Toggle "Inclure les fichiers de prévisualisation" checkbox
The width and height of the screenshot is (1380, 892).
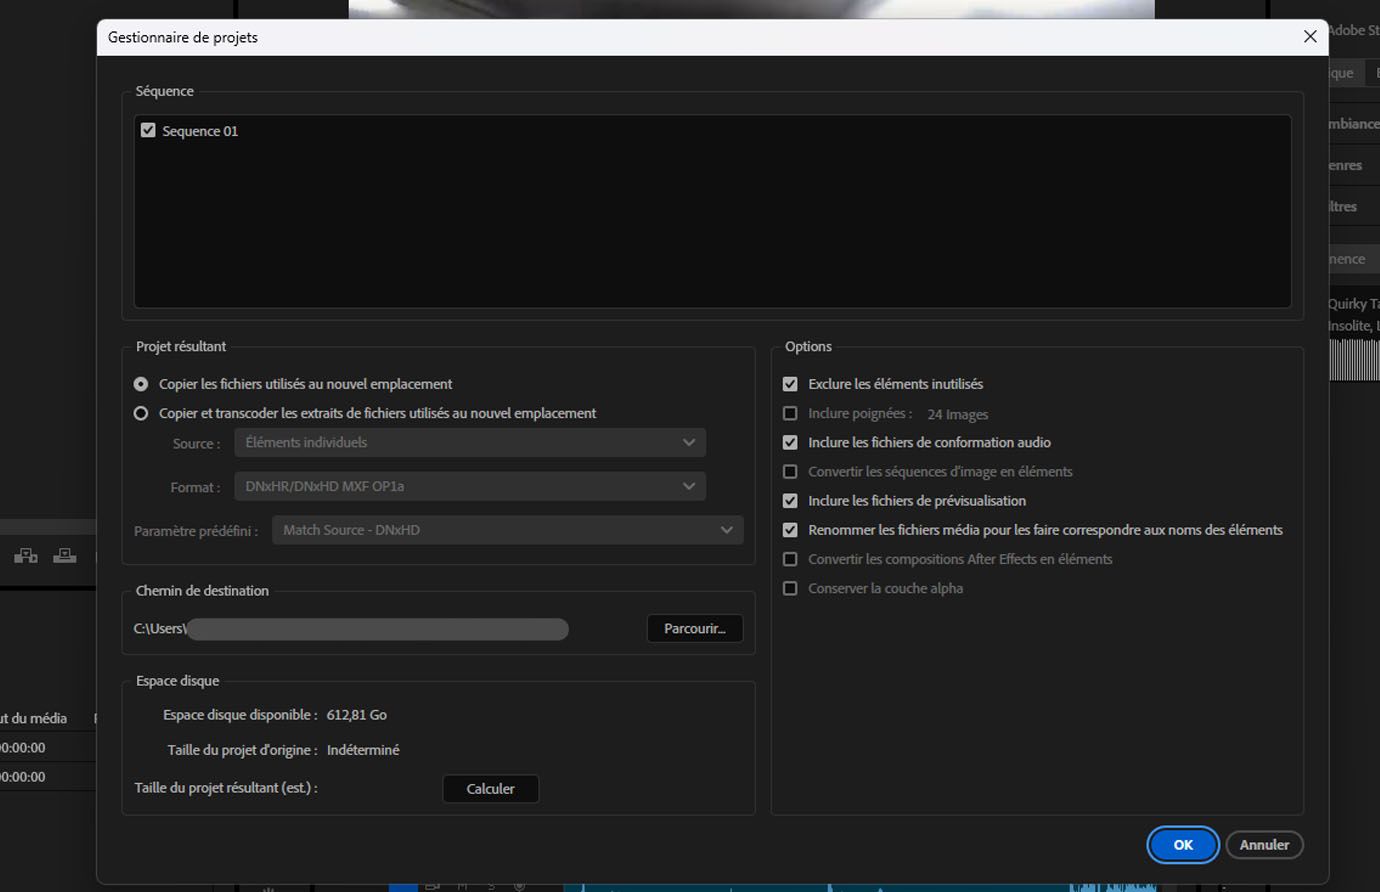(790, 501)
